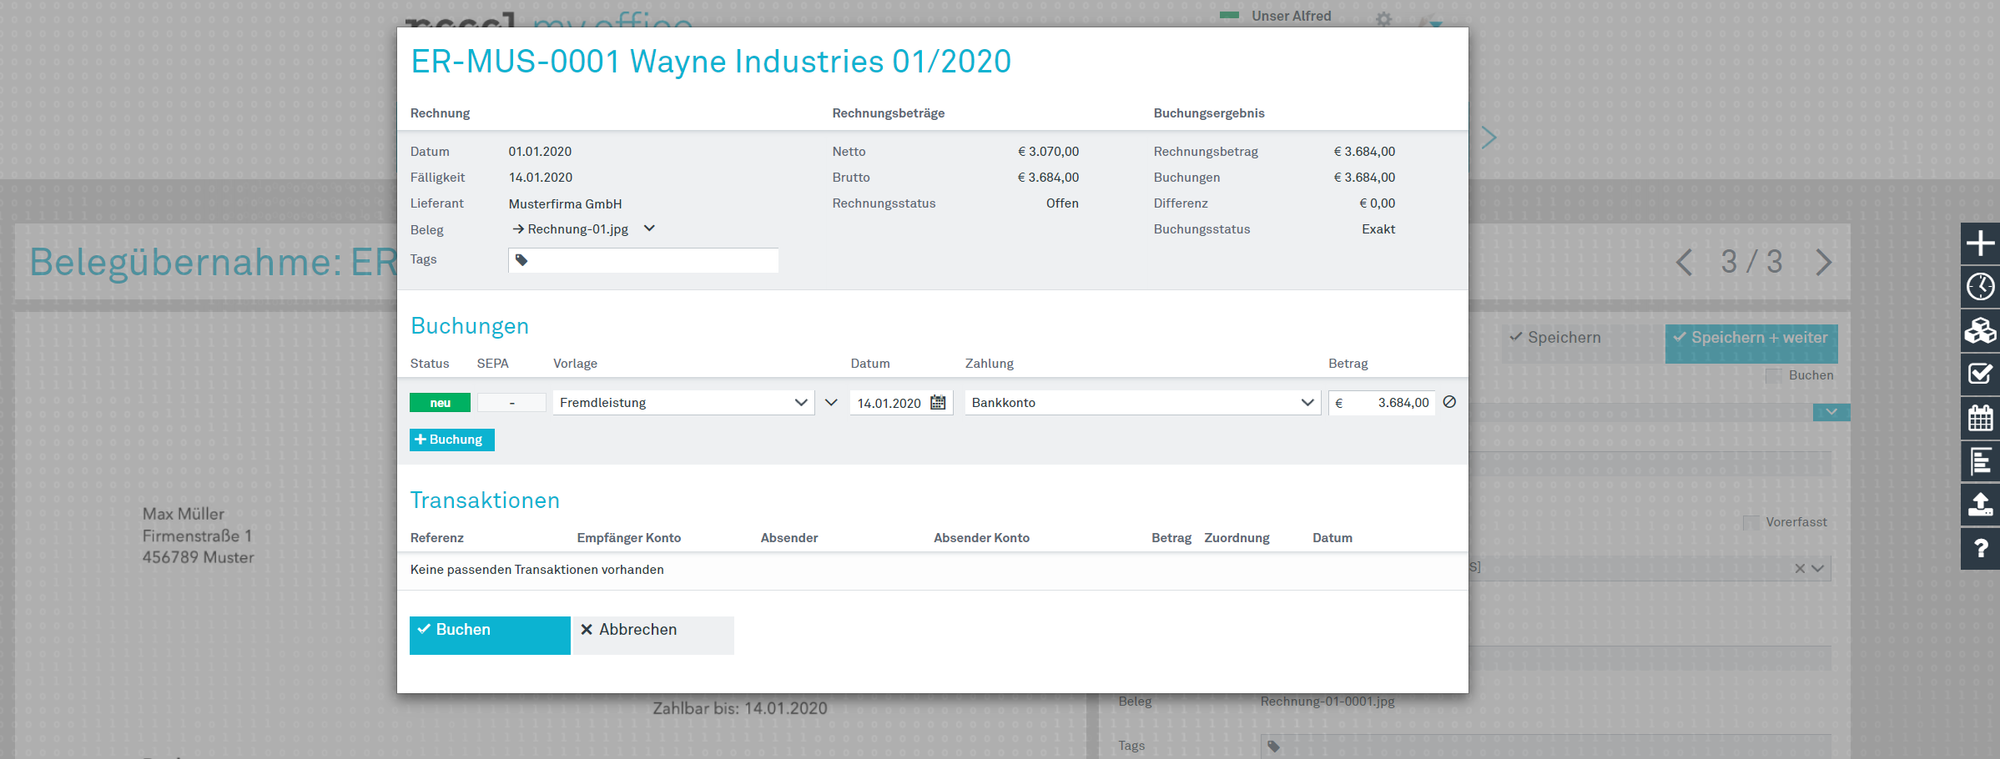Click the Differenz value € 0,00

(x=1377, y=203)
